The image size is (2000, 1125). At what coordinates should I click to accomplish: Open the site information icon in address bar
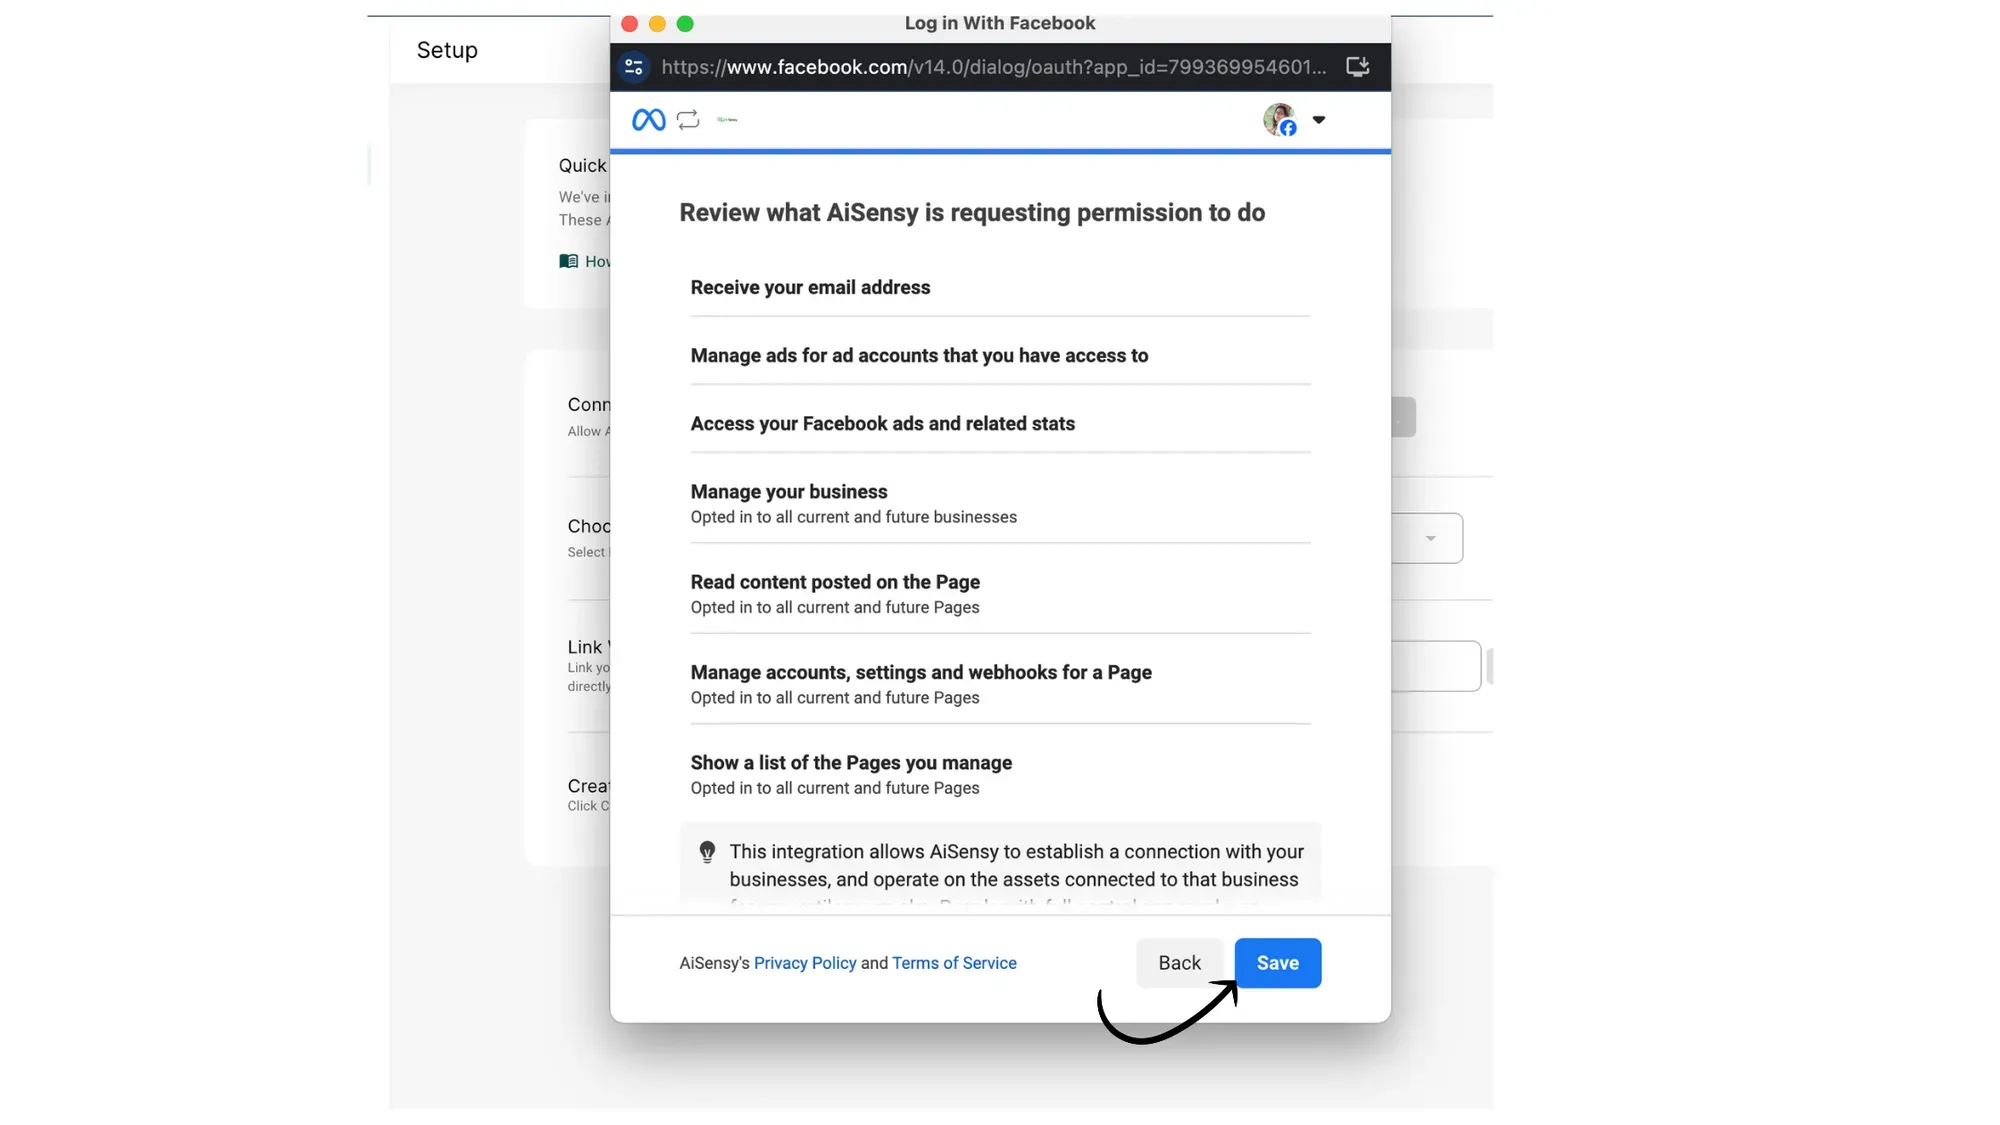(x=633, y=67)
